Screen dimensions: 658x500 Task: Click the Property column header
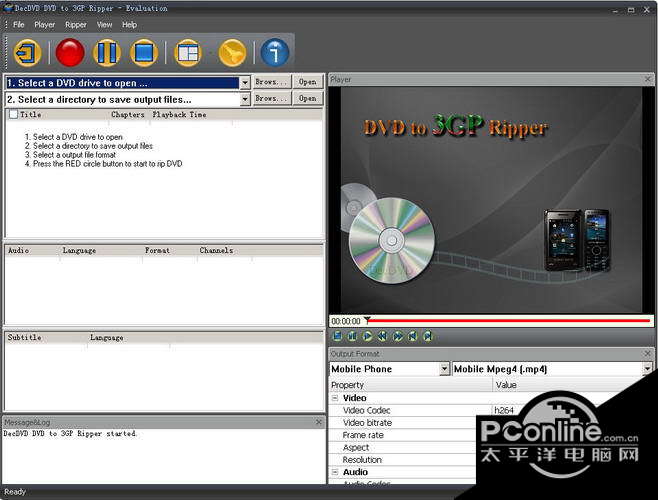pos(411,385)
